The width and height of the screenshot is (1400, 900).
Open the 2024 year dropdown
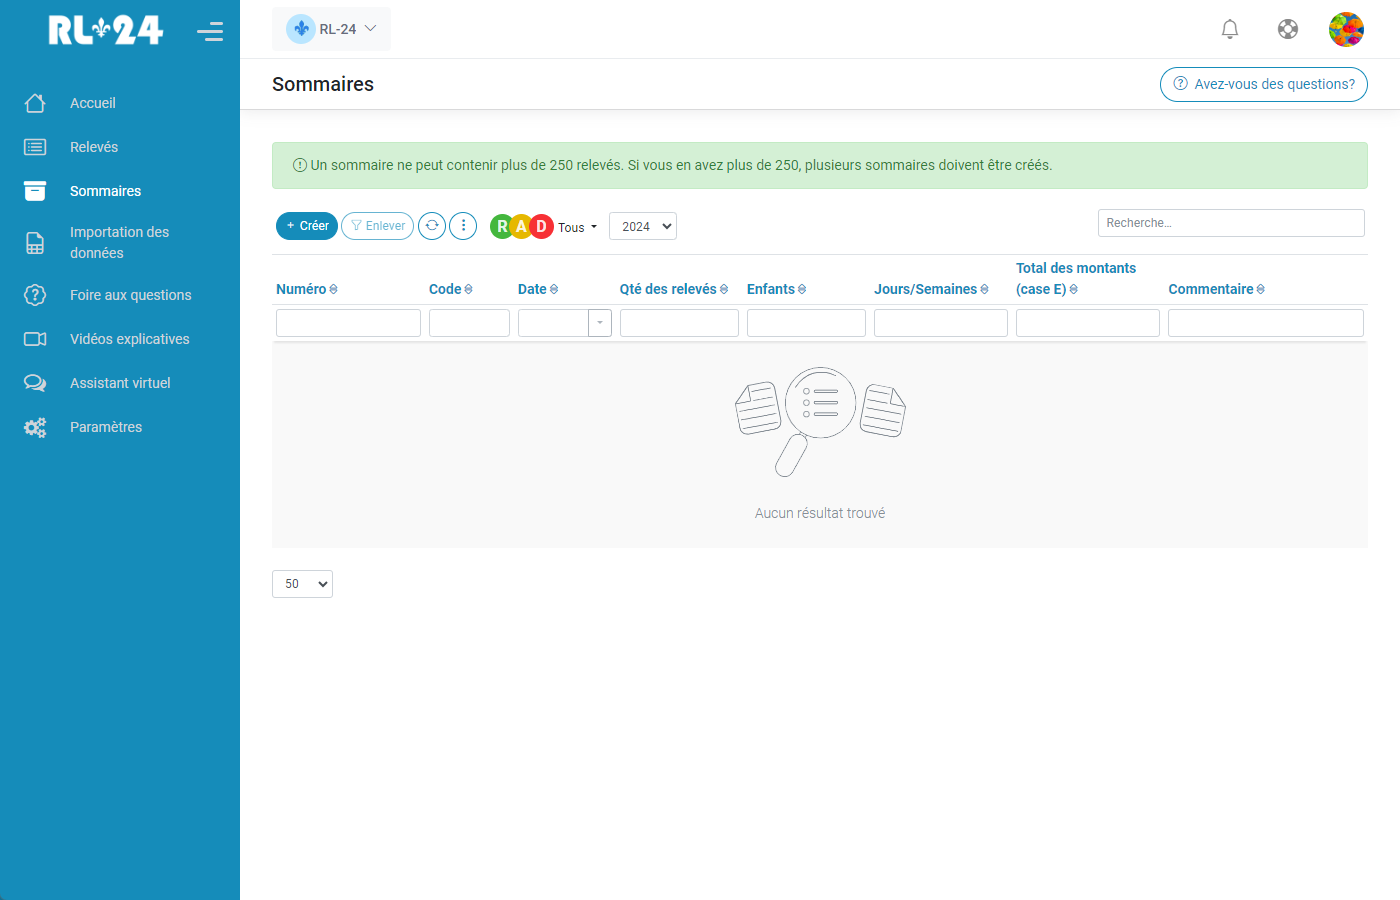pyautogui.click(x=643, y=226)
